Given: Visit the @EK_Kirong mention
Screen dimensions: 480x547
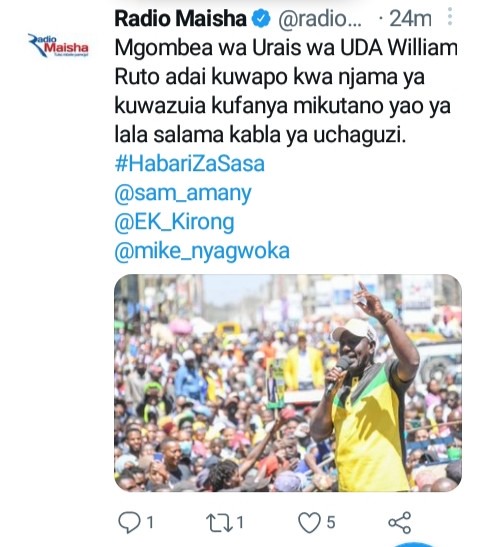Looking at the screenshot, I should point(174,222).
